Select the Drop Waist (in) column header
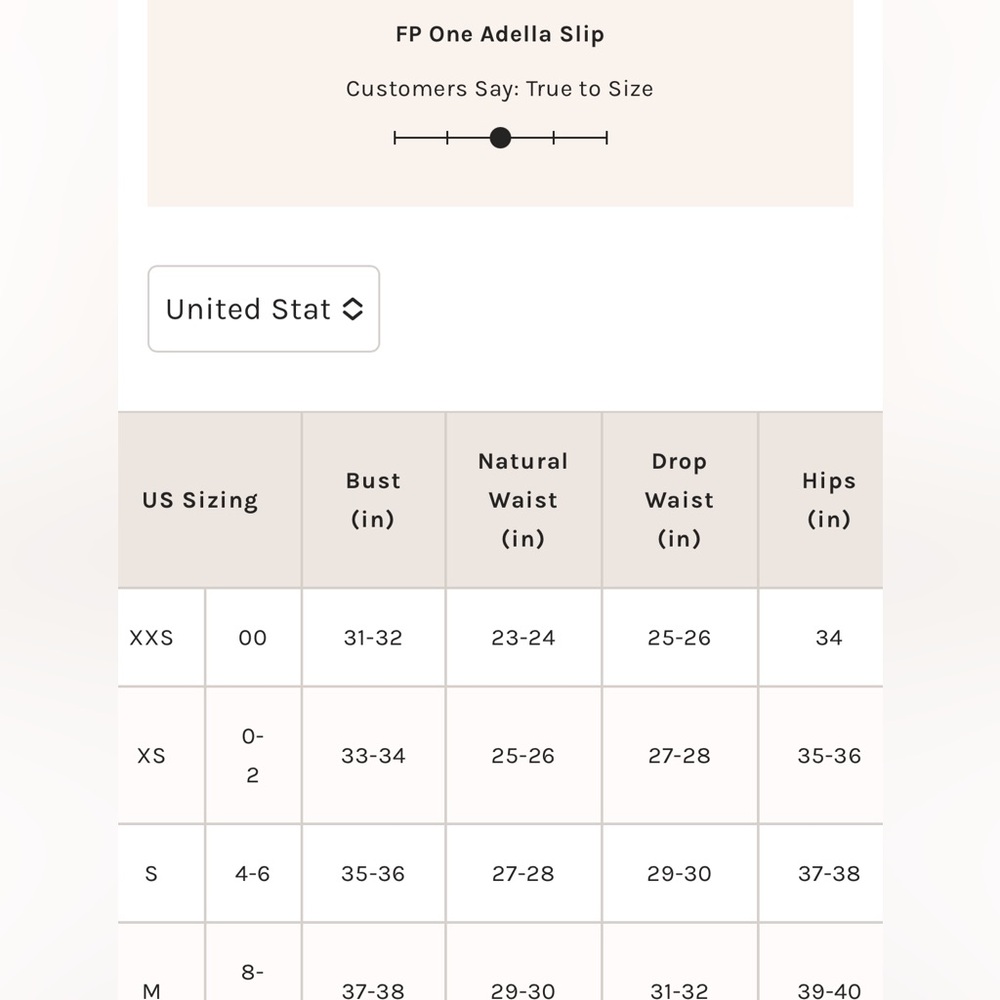 pyautogui.click(x=679, y=500)
